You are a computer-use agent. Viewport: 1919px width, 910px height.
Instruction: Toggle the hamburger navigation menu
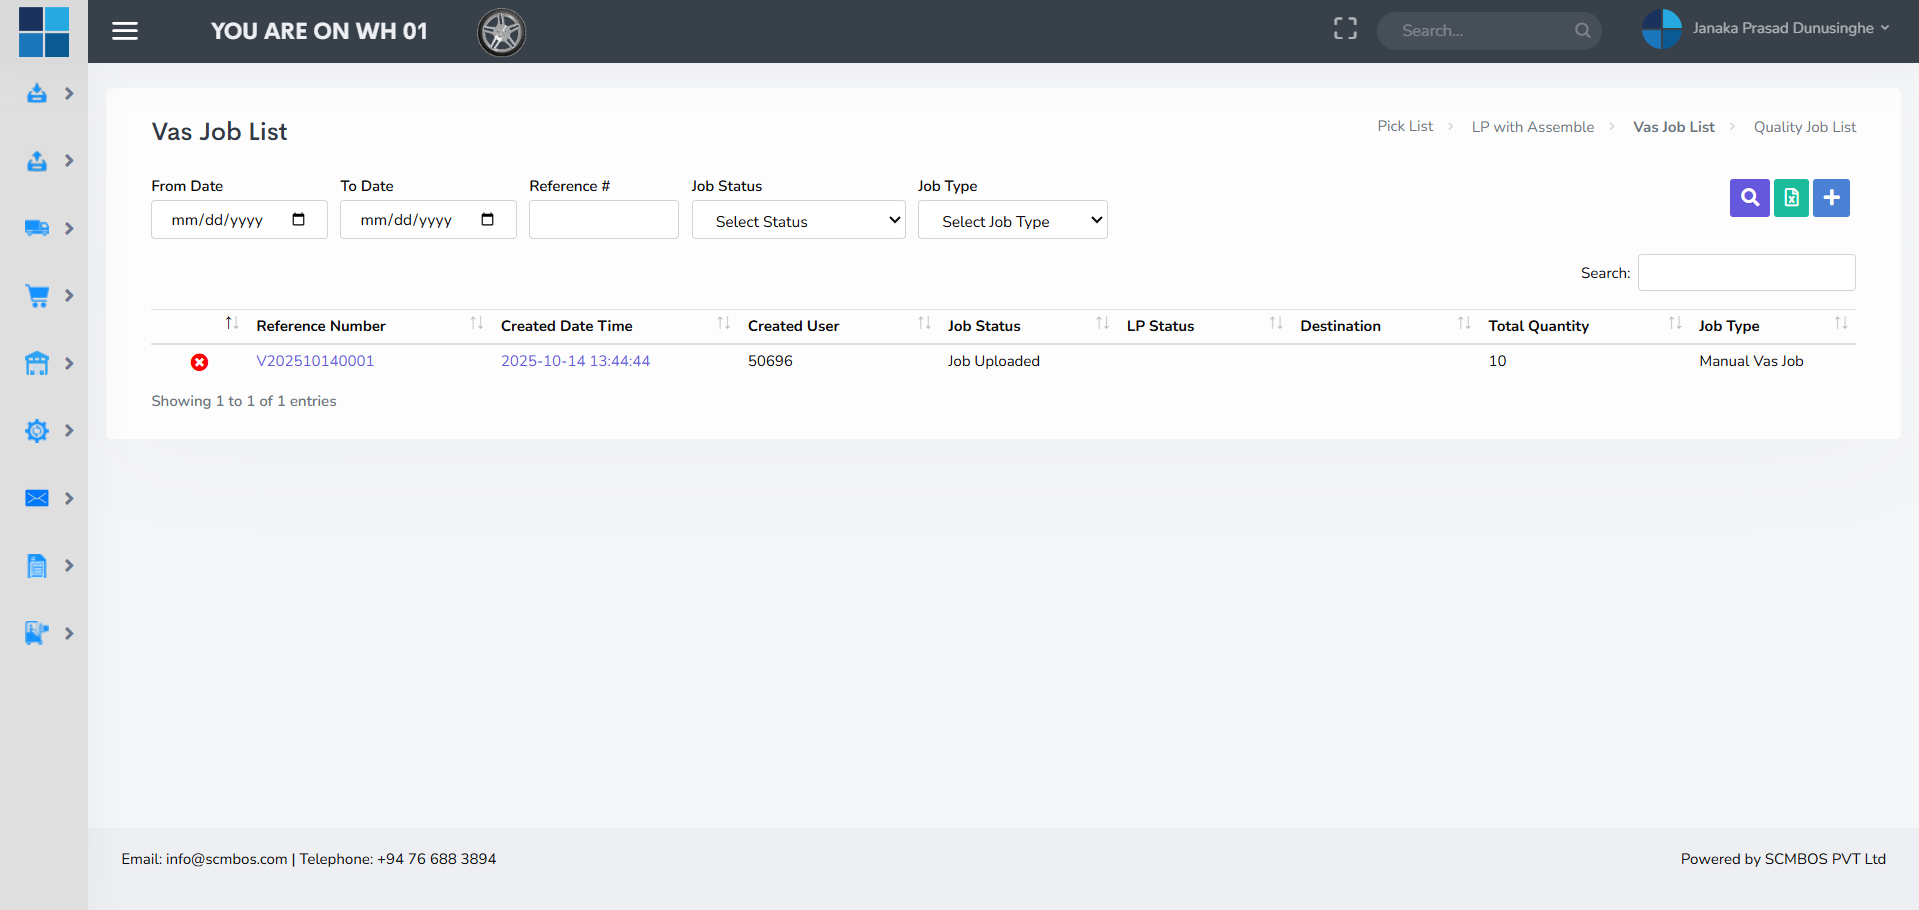tap(125, 31)
